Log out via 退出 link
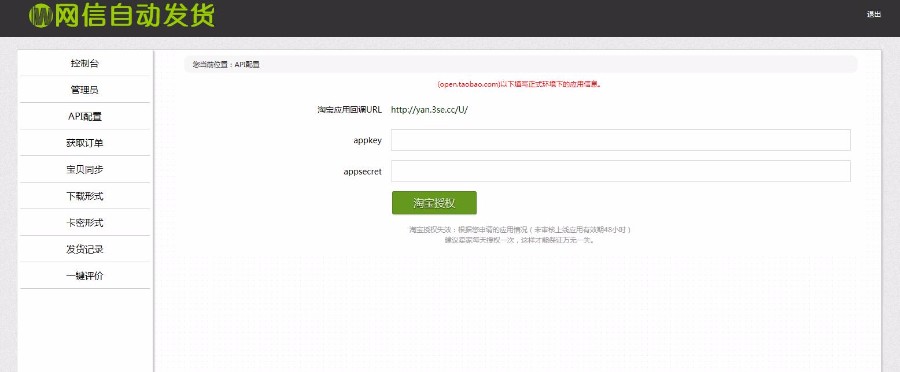This screenshot has width=900, height=372. [x=874, y=15]
